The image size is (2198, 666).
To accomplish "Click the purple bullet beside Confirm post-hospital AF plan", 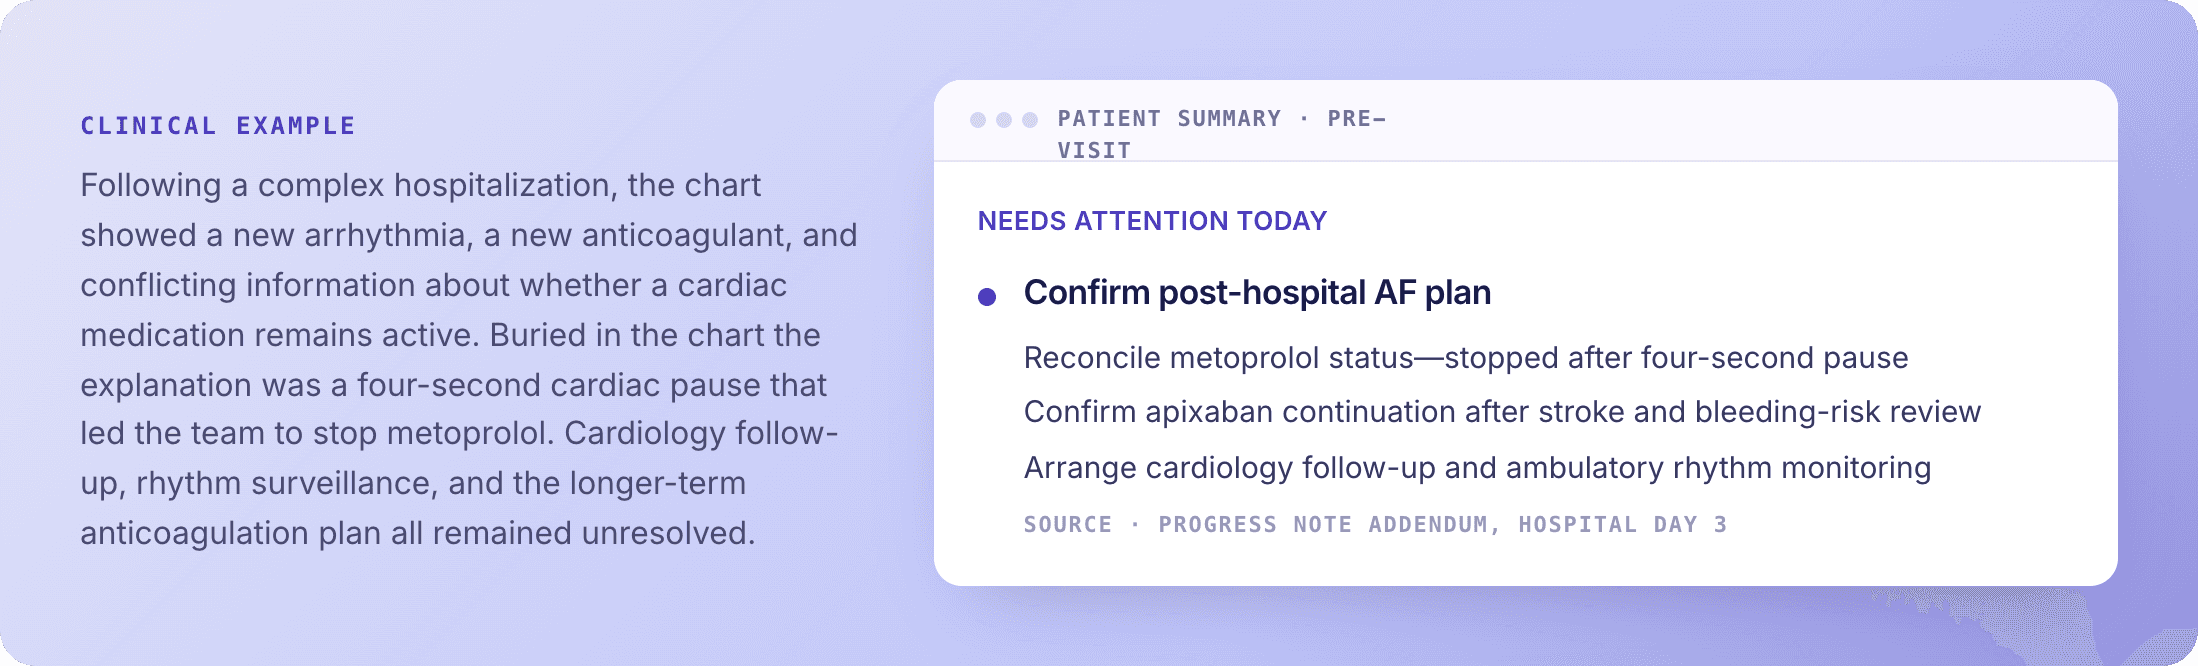I will (987, 297).
